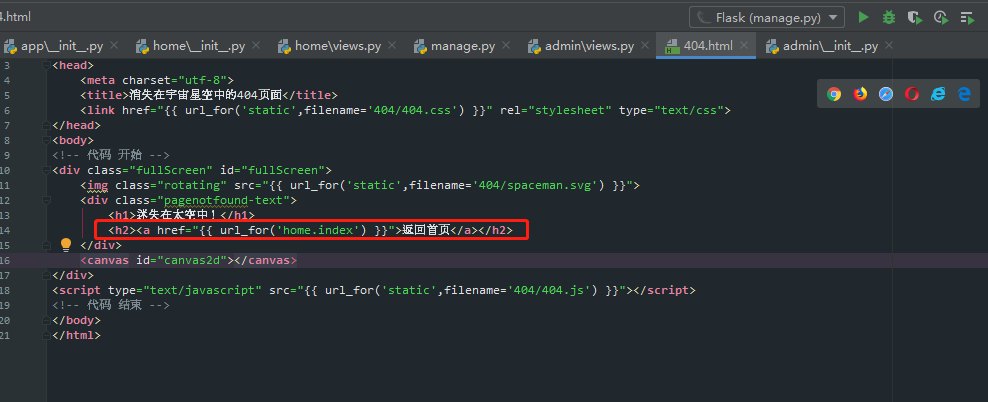Open page preview in Internet Explorer
The height and width of the screenshot is (402, 988).
(938, 94)
